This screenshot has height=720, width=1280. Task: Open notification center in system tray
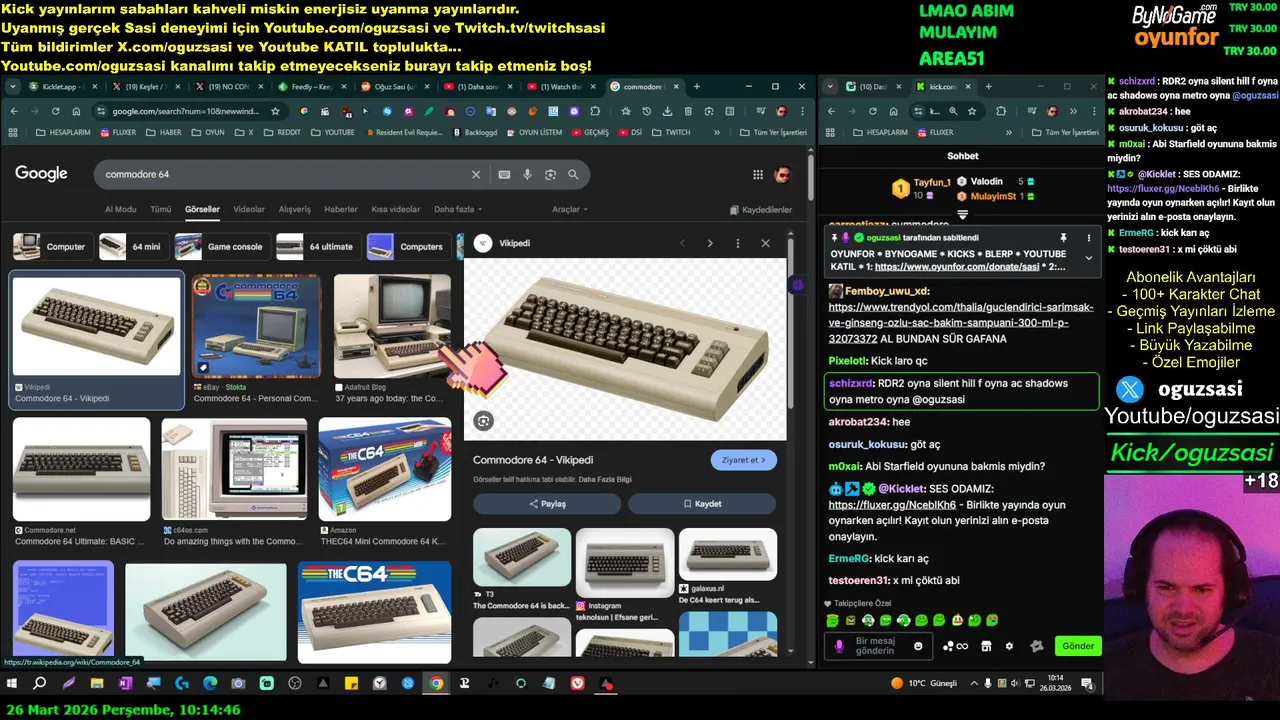click(1090, 684)
